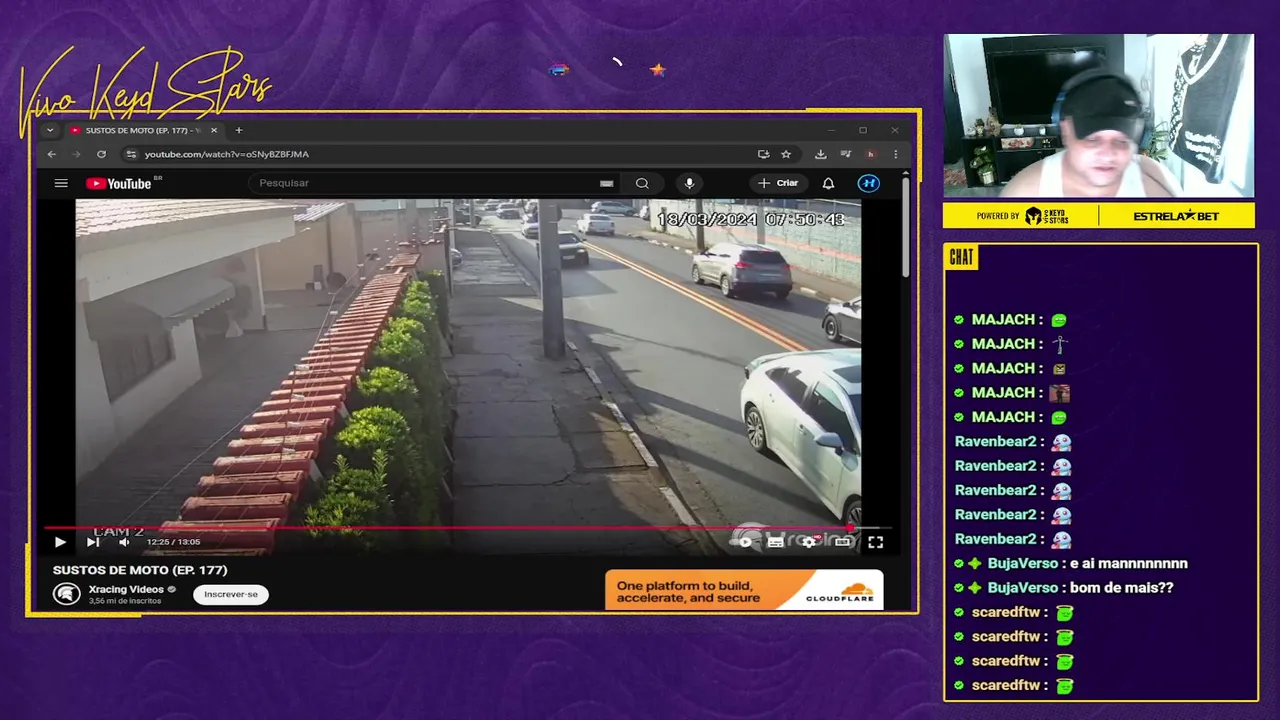Open video settings gear

[x=809, y=542]
